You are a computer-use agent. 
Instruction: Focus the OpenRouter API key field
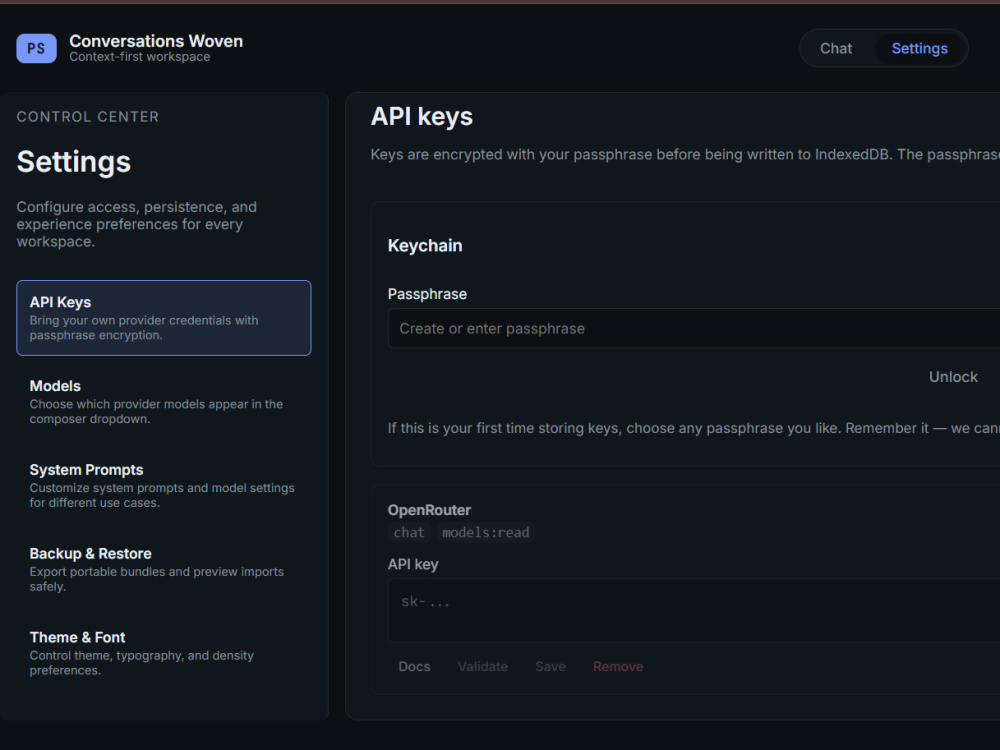tap(694, 610)
